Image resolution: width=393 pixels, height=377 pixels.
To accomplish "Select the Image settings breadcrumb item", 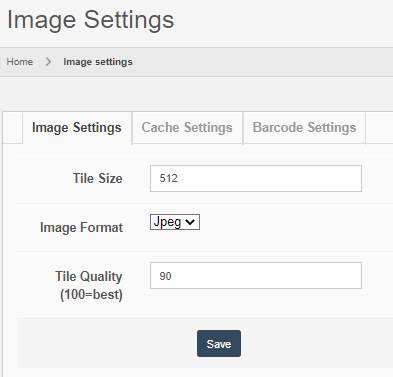I will click(98, 62).
